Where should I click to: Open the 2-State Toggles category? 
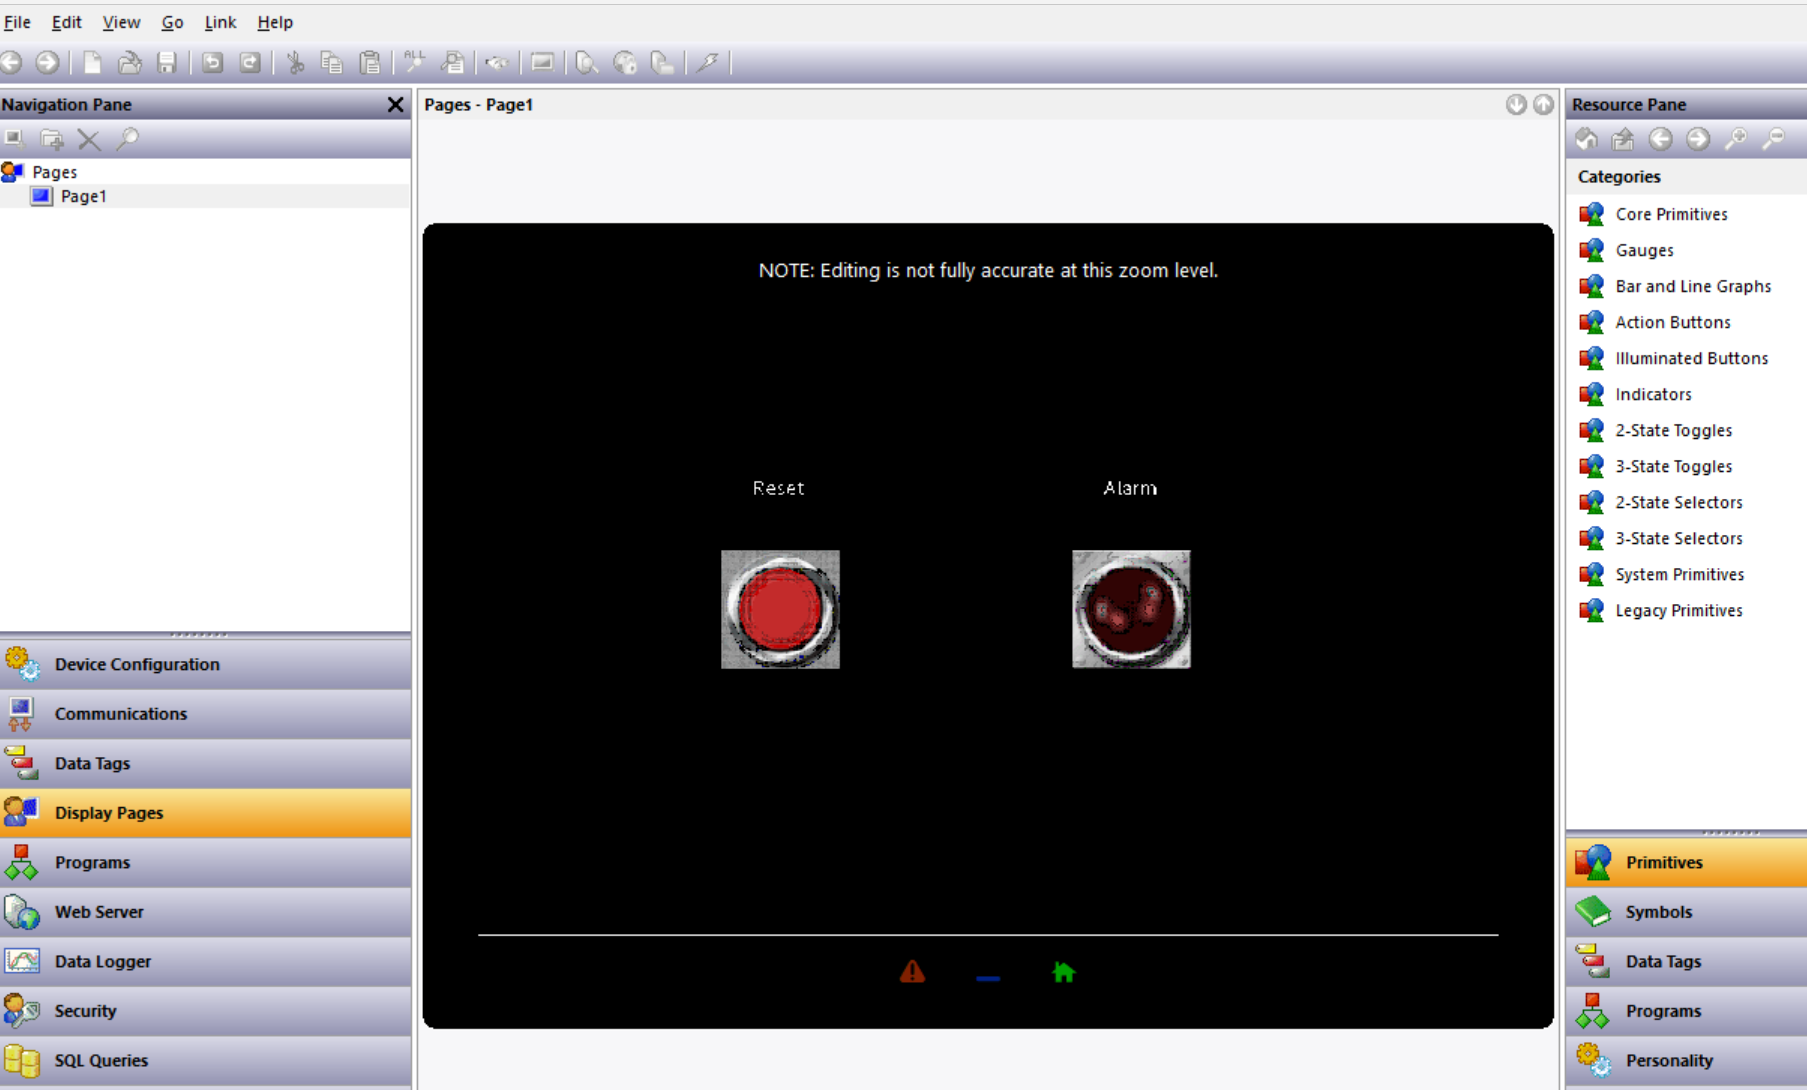[x=1673, y=430]
